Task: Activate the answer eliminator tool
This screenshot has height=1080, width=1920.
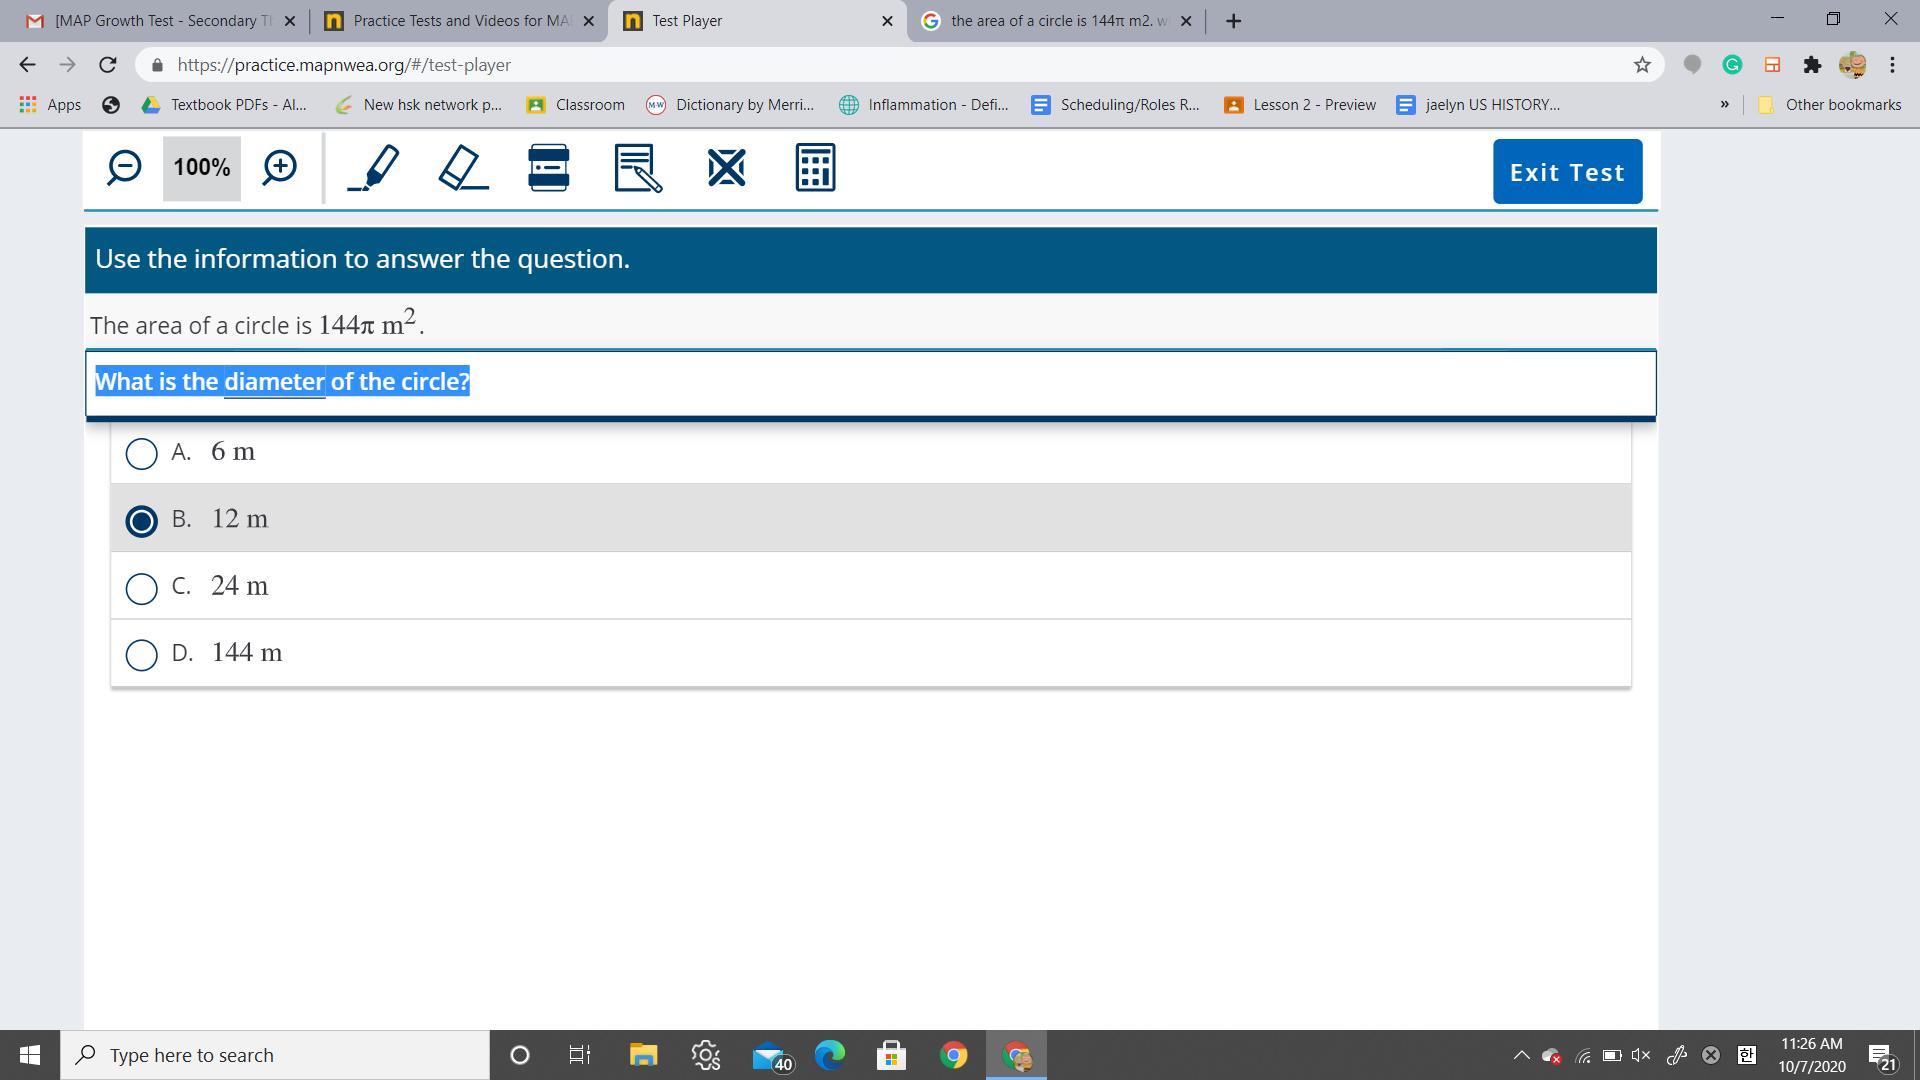Action: click(726, 168)
